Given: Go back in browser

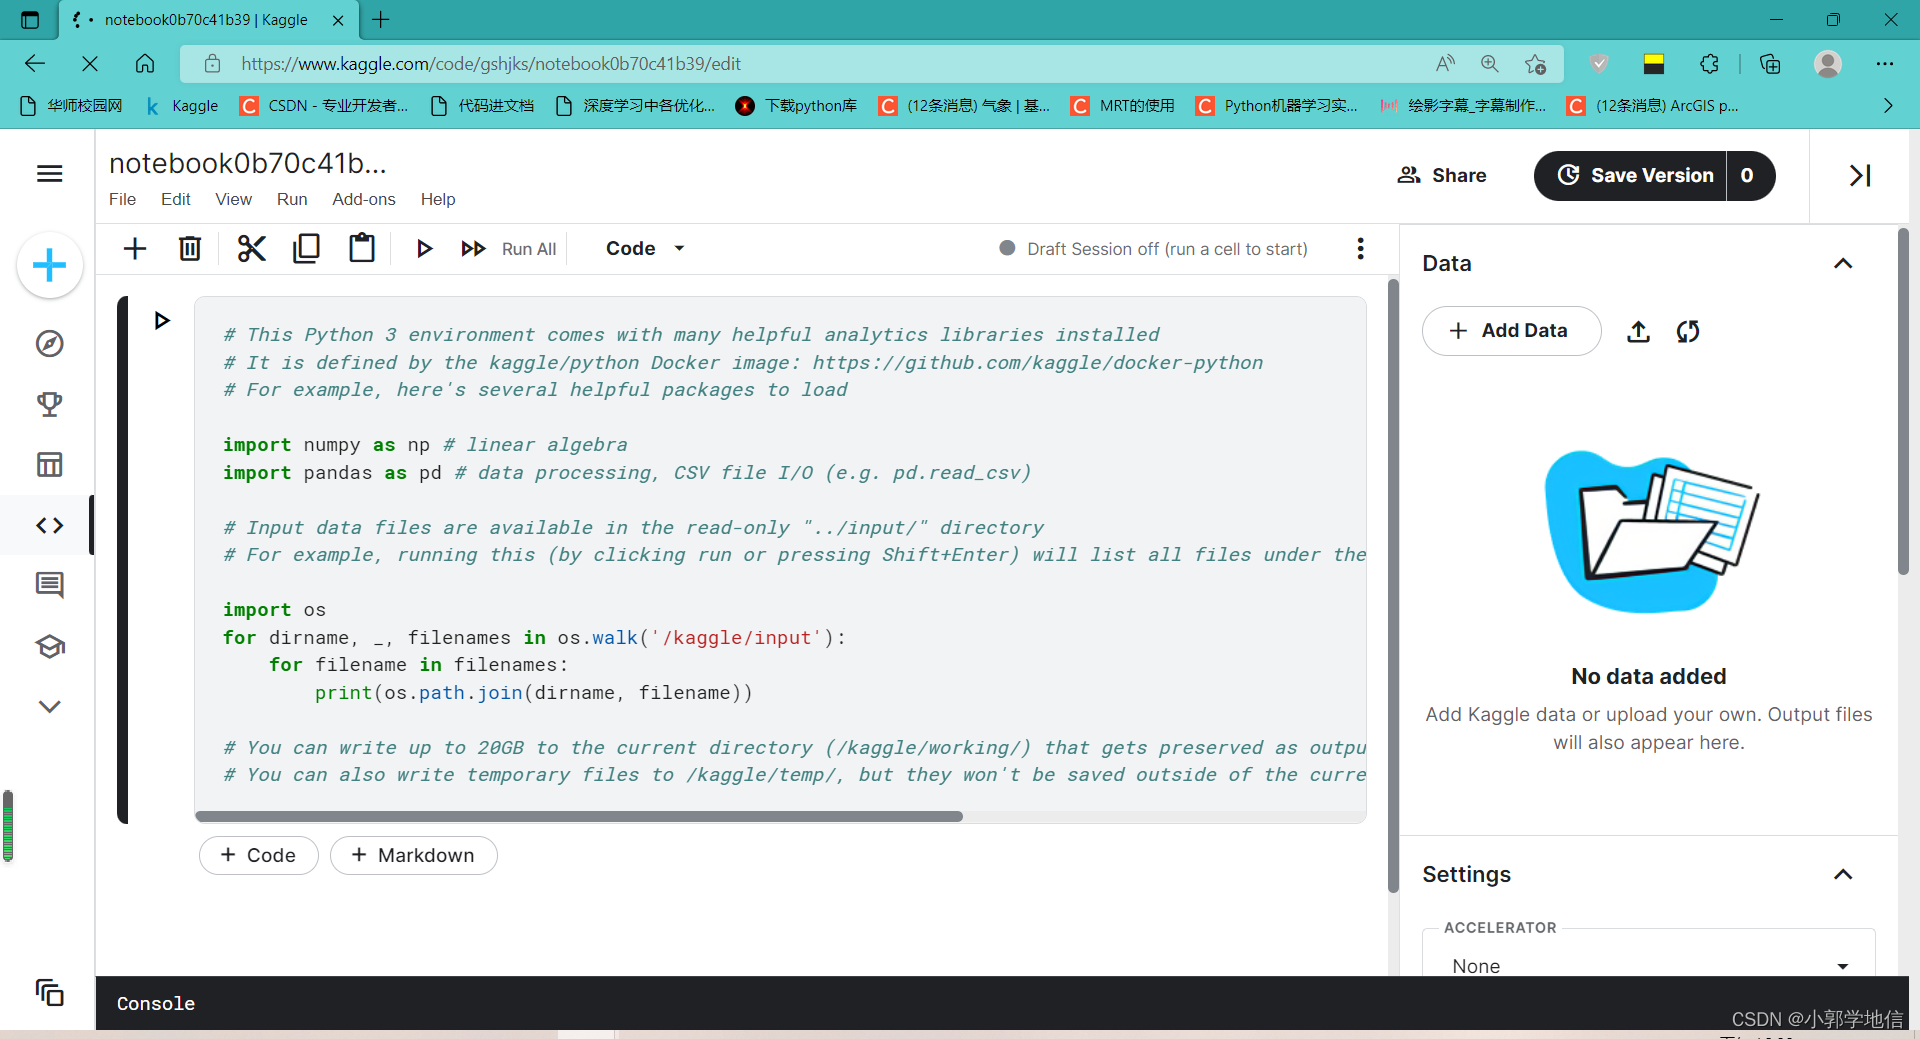Looking at the screenshot, I should tap(35, 64).
